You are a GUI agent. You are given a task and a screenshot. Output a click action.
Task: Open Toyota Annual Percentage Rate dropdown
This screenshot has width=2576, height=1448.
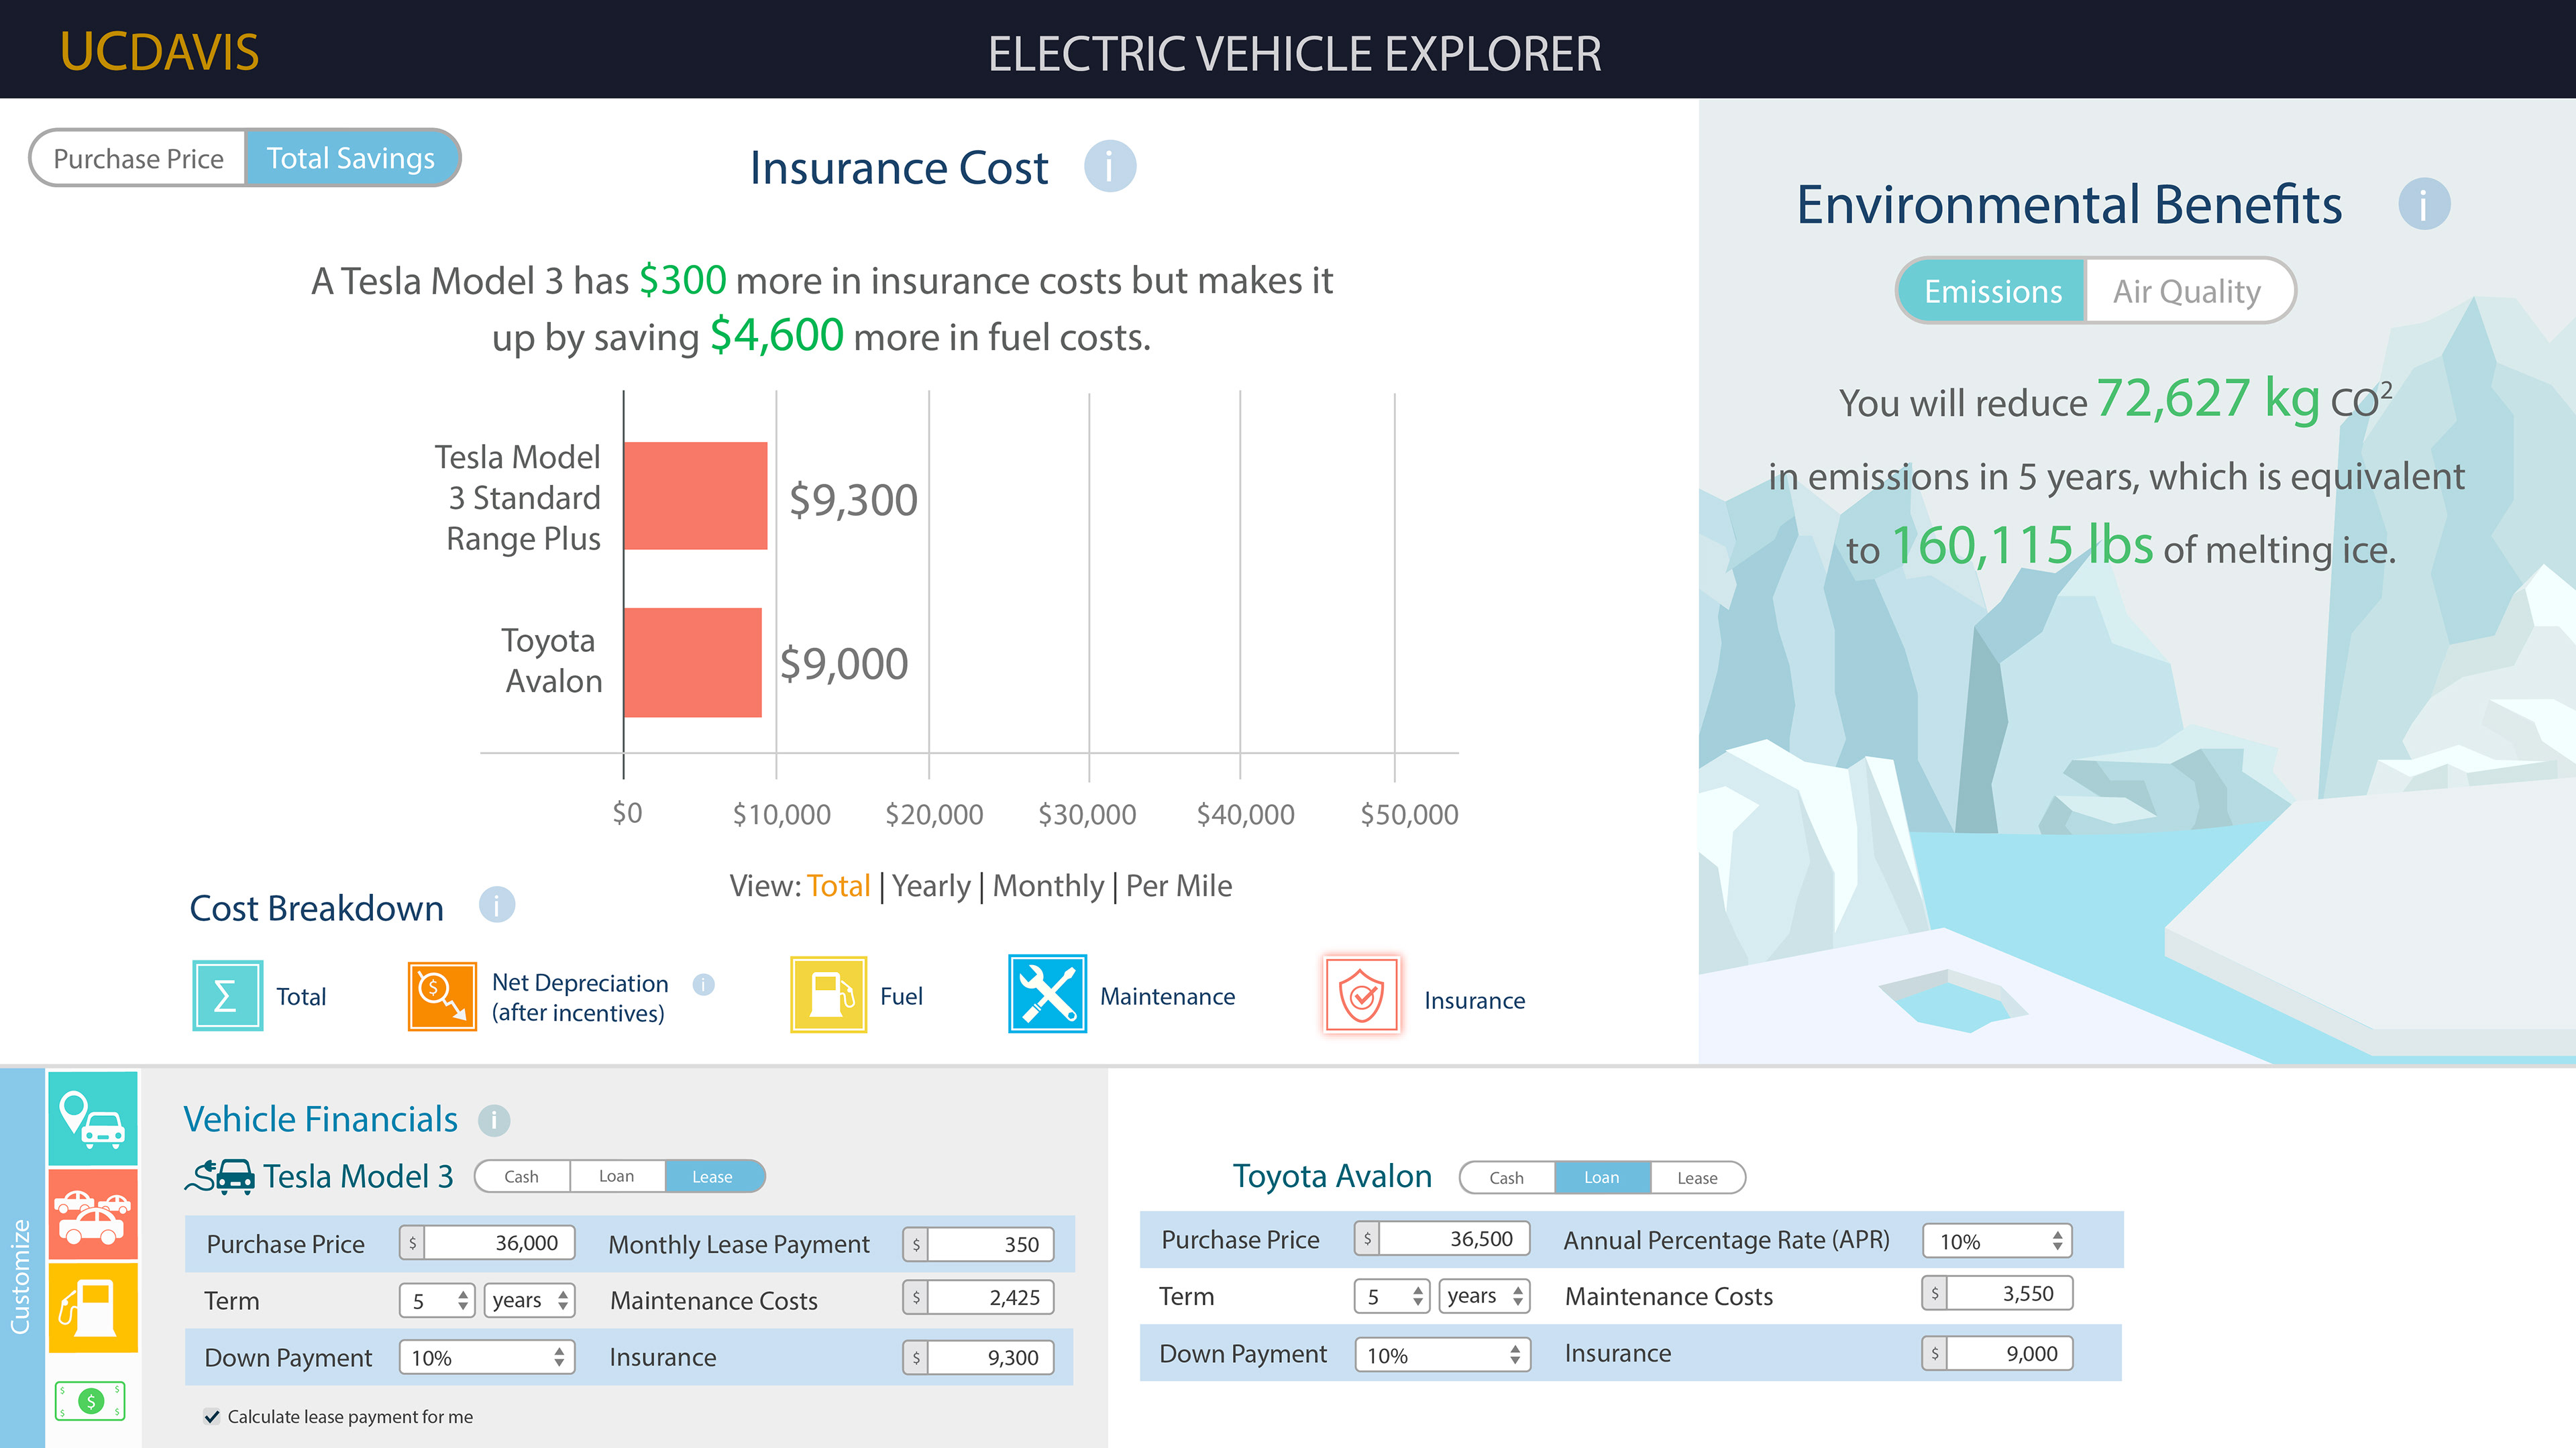coord(1997,1241)
